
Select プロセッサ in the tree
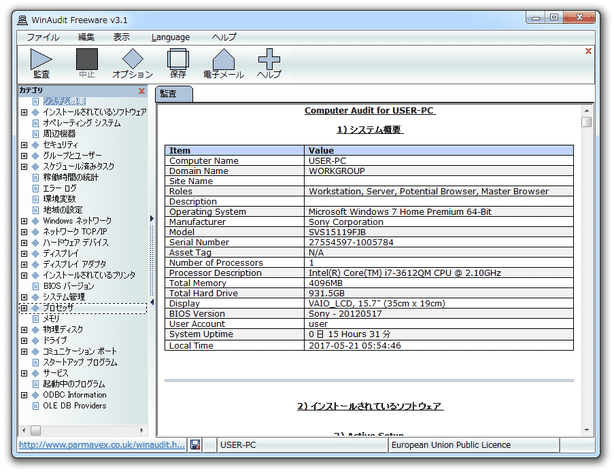click(58, 308)
